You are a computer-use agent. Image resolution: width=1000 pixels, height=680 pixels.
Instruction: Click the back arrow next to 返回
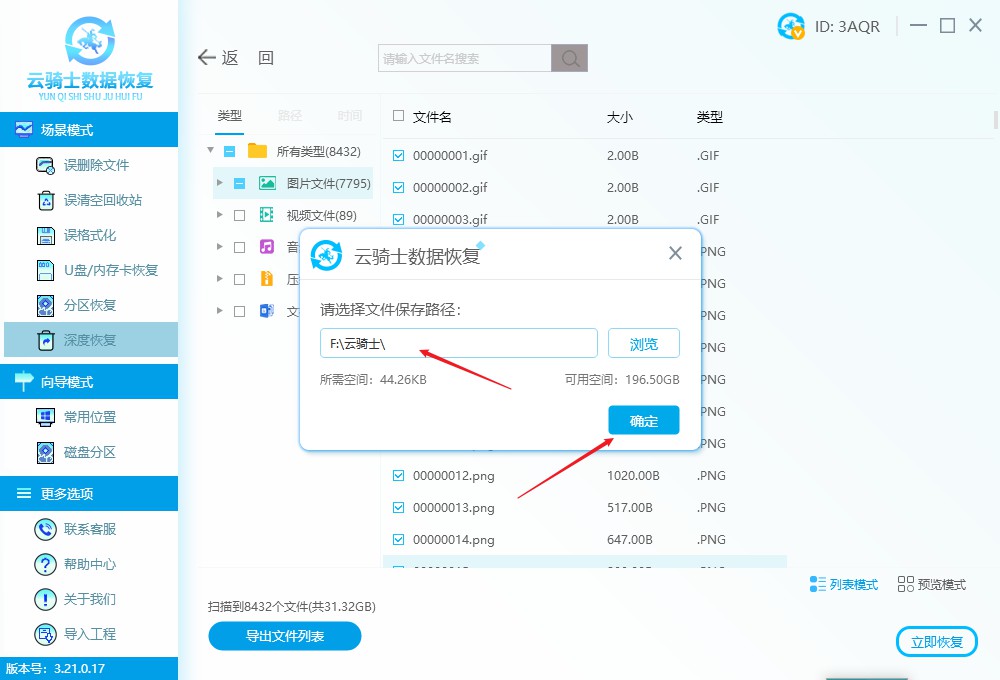click(207, 58)
